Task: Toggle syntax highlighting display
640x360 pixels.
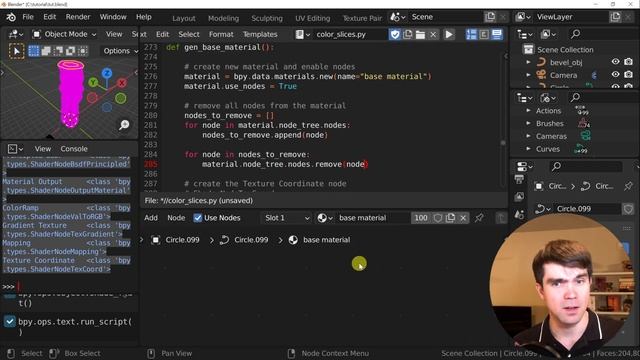Action: tap(497, 34)
